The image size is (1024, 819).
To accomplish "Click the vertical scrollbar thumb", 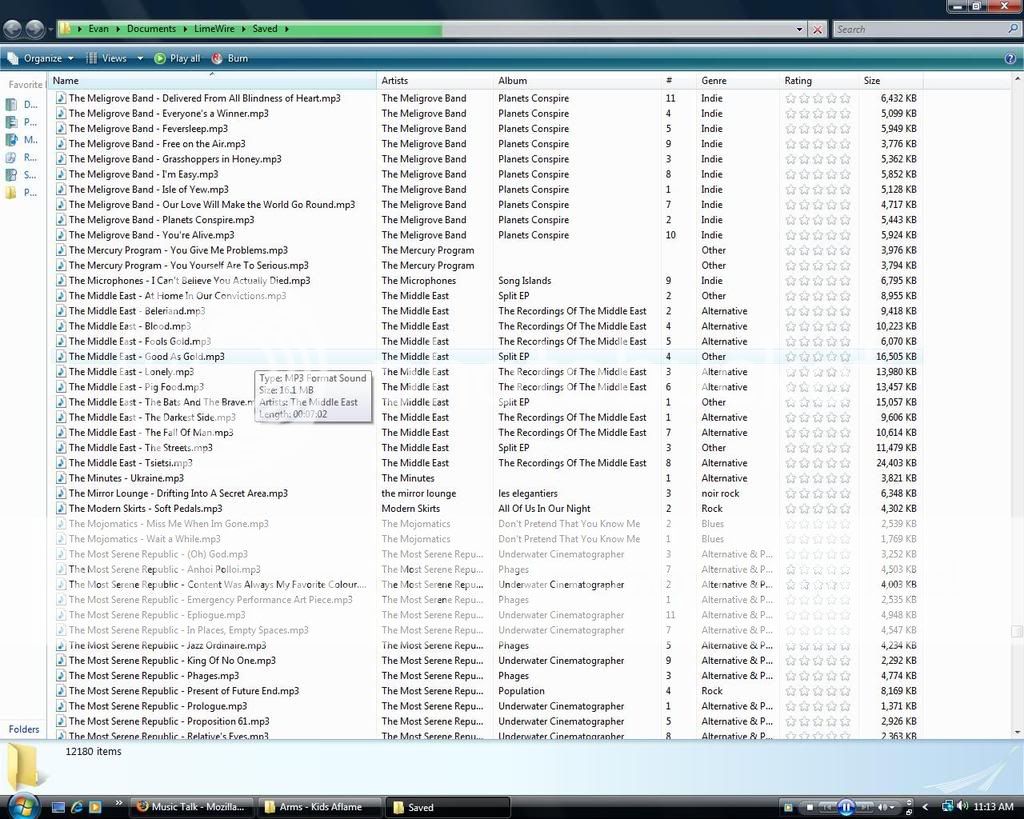I will point(1016,631).
